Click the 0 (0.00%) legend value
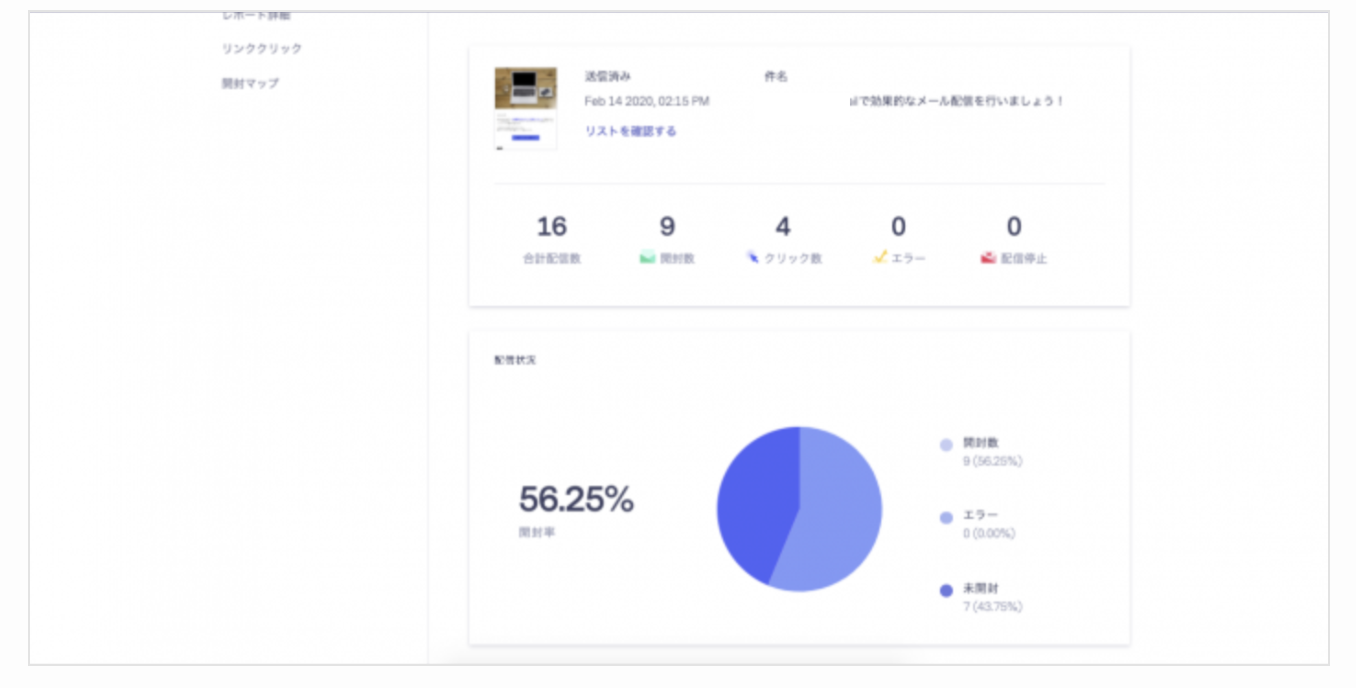This screenshot has height=688, width=1356. coord(989,534)
